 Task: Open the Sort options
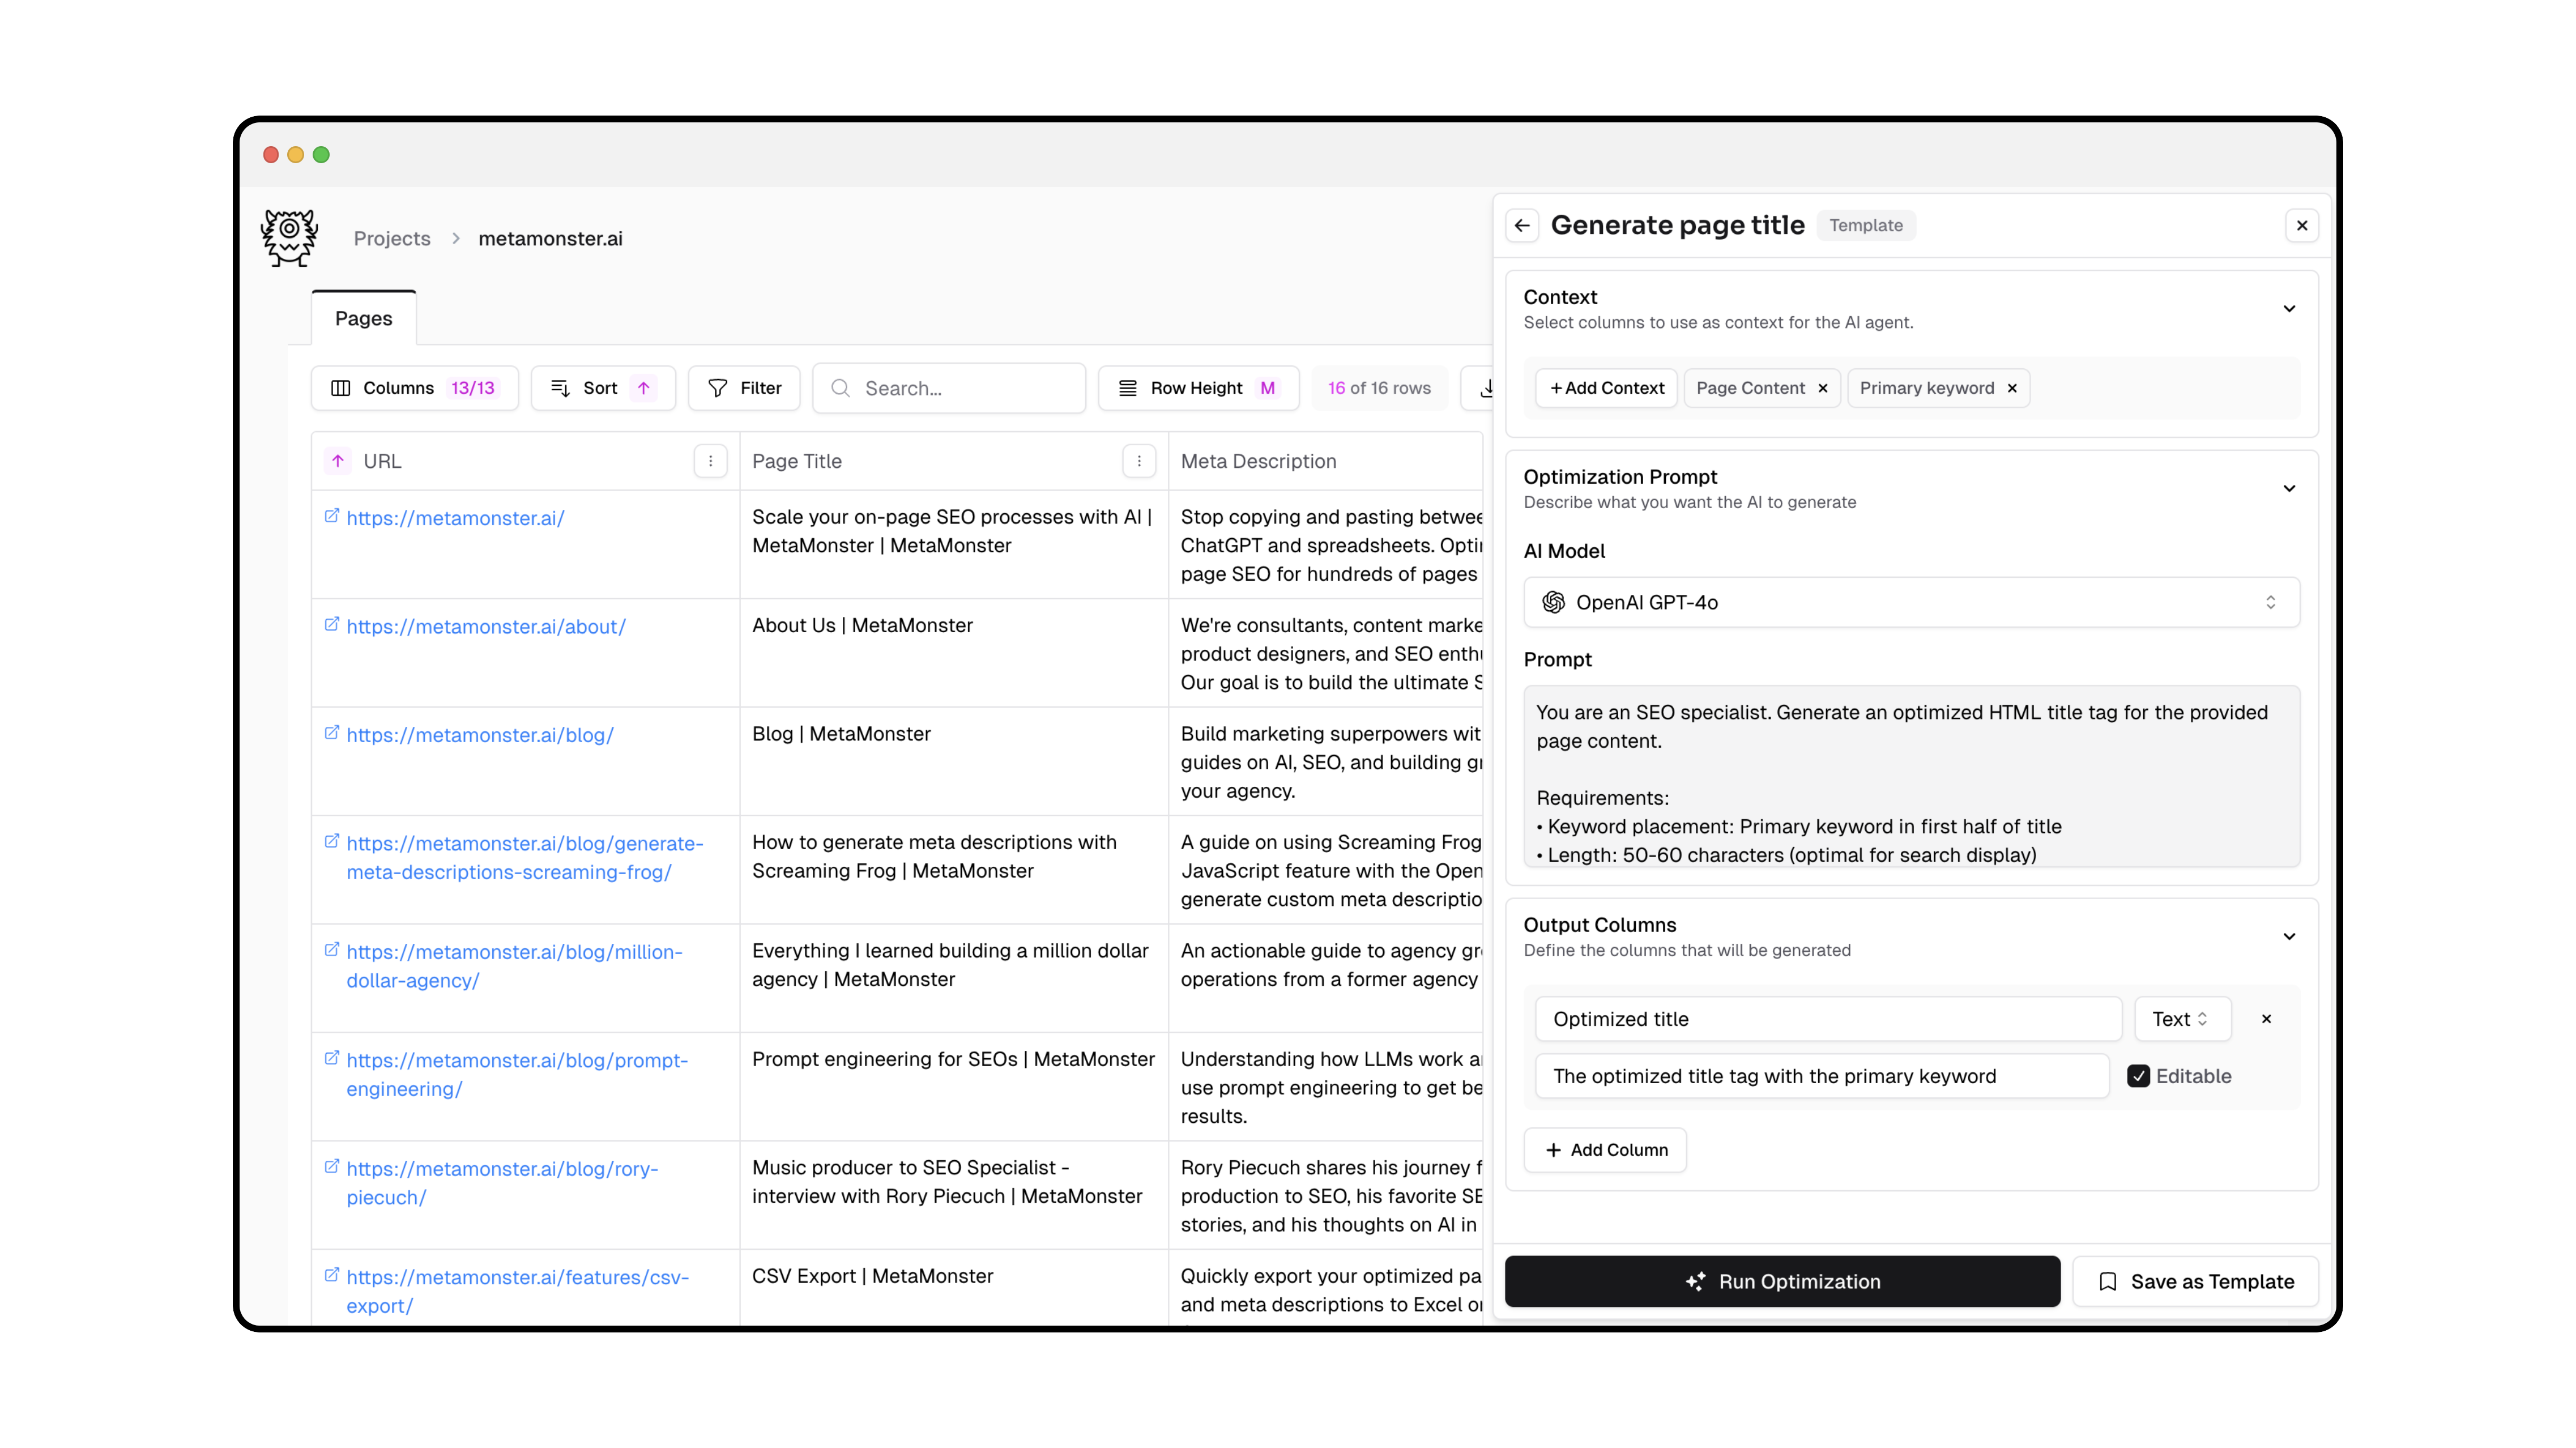click(x=603, y=388)
